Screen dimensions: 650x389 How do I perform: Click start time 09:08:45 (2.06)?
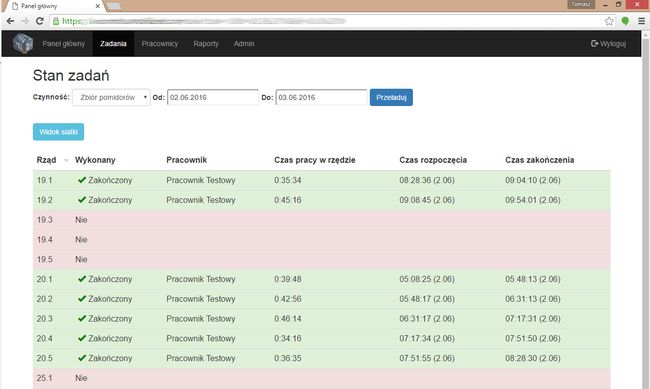pyautogui.click(x=427, y=200)
